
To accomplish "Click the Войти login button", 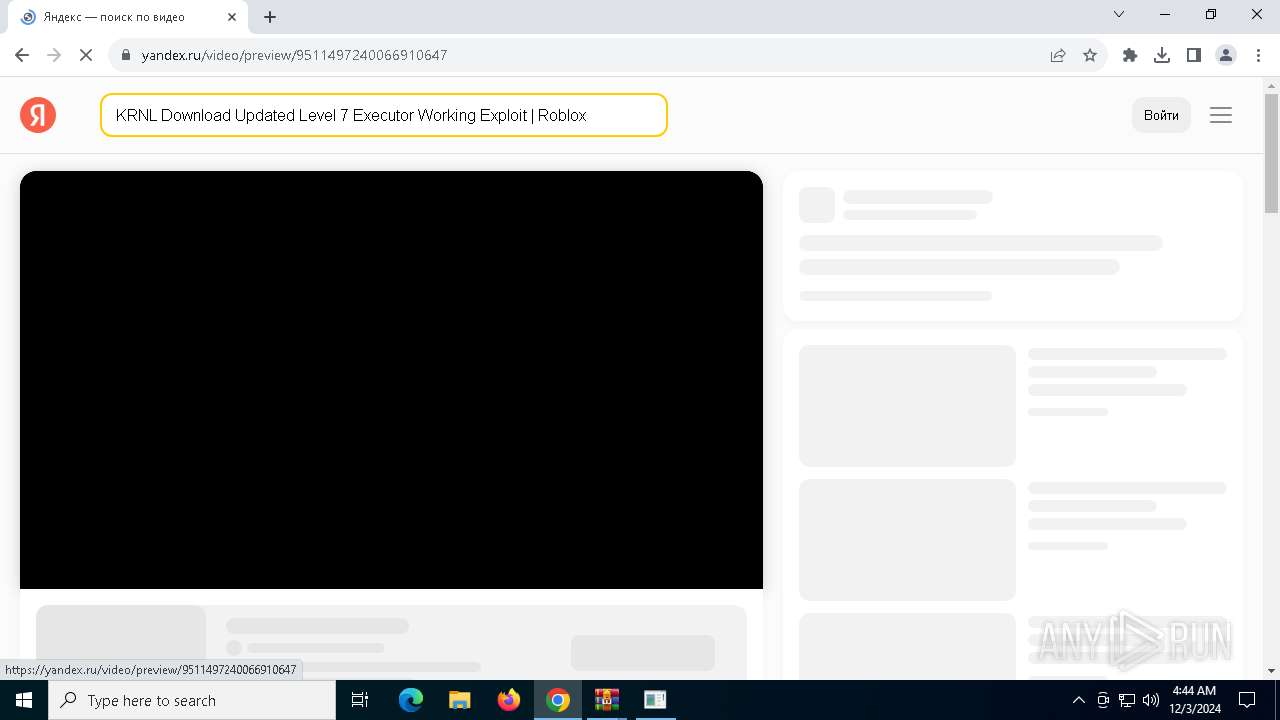I will click(x=1161, y=115).
